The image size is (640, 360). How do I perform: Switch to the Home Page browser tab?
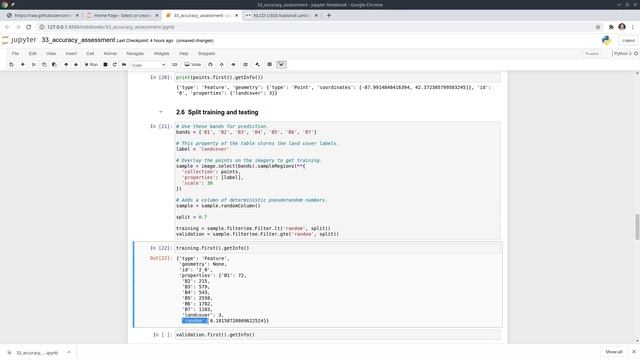[x=122, y=16]
